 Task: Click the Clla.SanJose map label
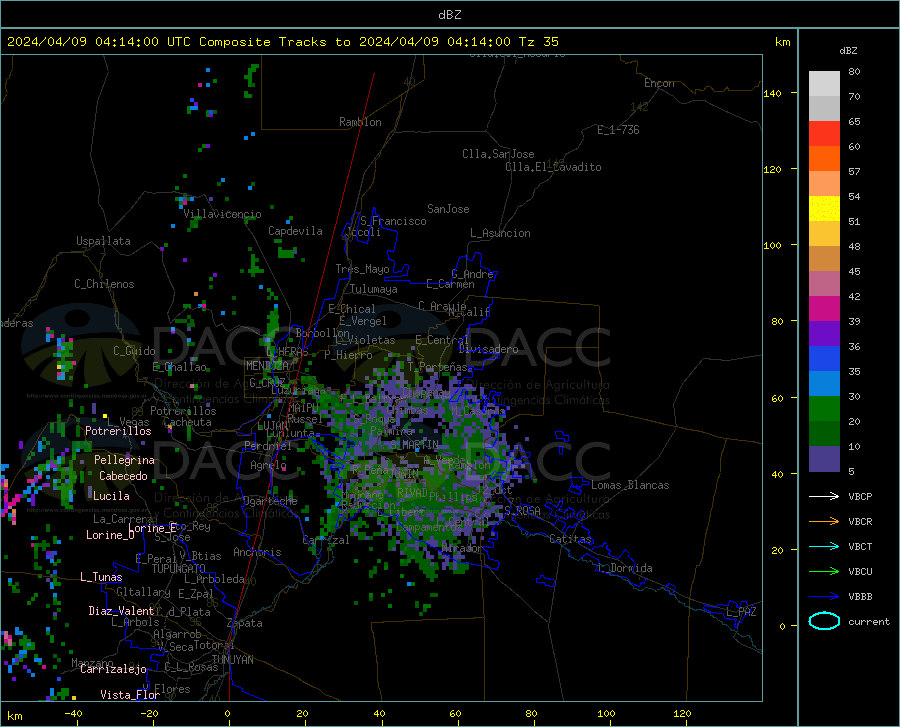[x=498, y=154]
